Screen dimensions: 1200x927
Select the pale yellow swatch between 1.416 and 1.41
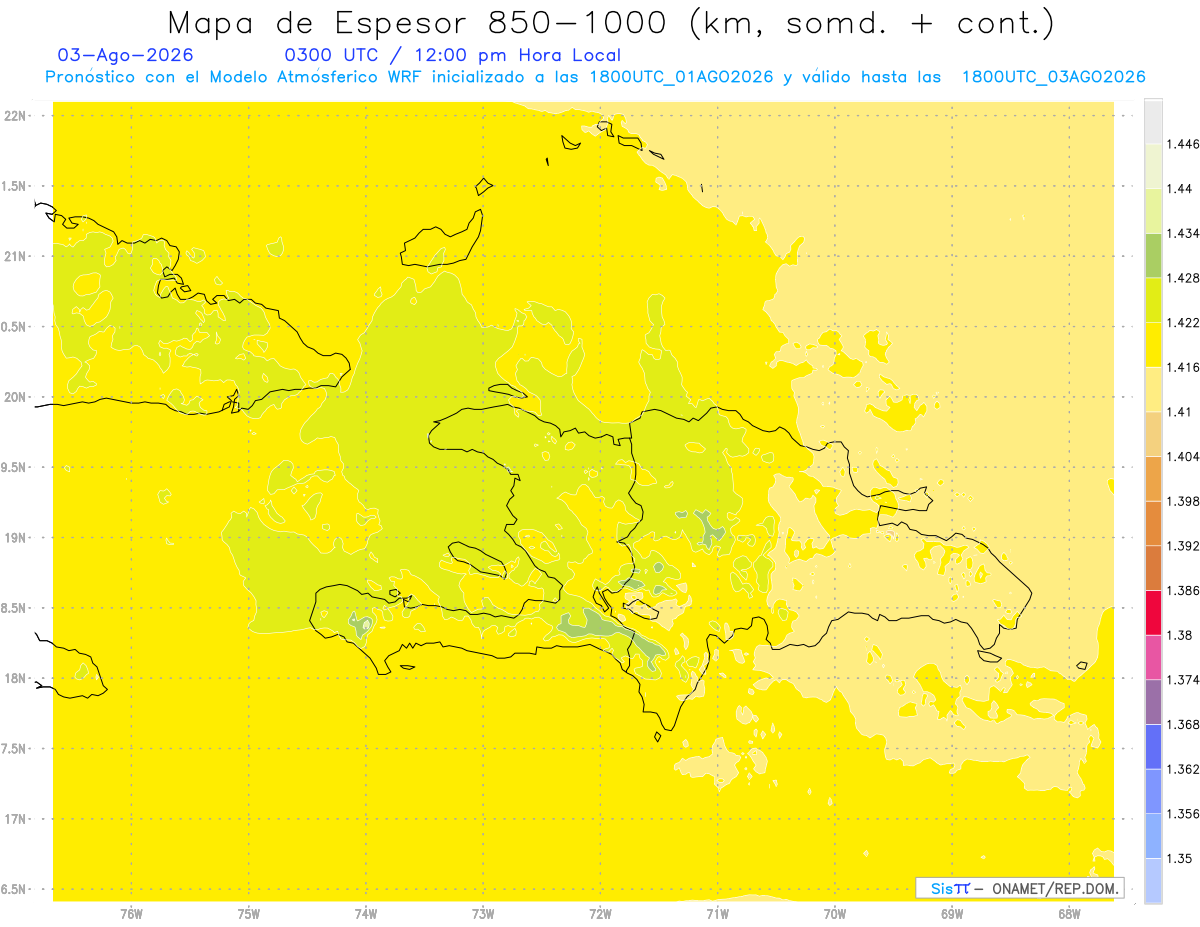coord(1153,389)
